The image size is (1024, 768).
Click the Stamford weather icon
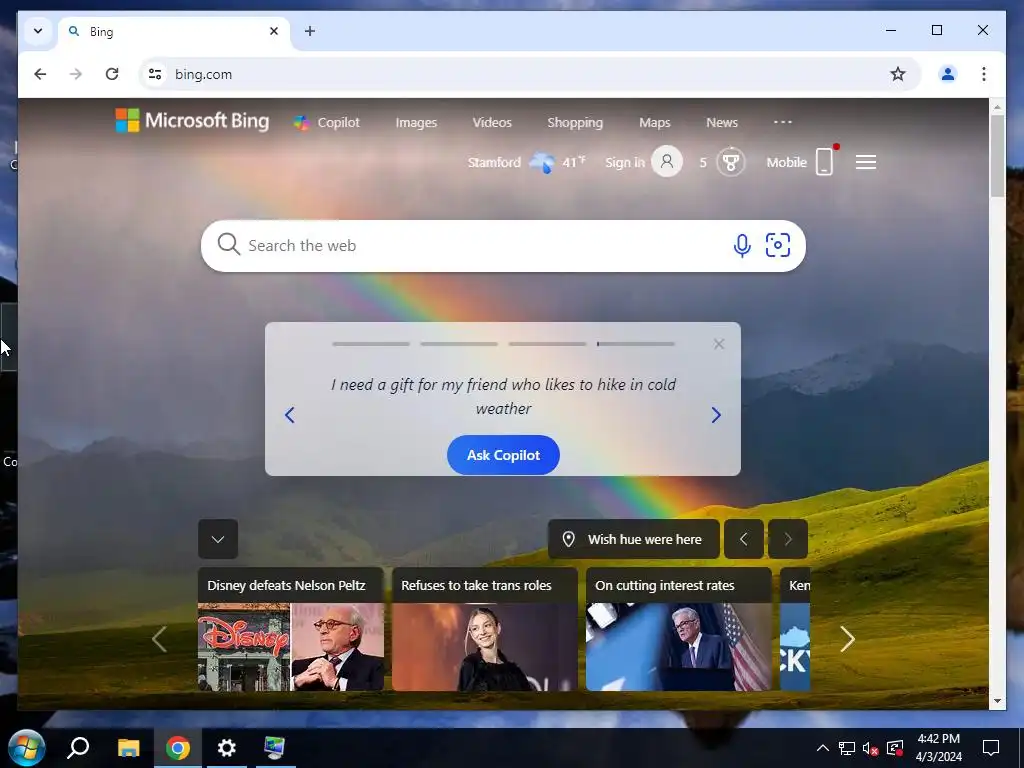[541, 162]
